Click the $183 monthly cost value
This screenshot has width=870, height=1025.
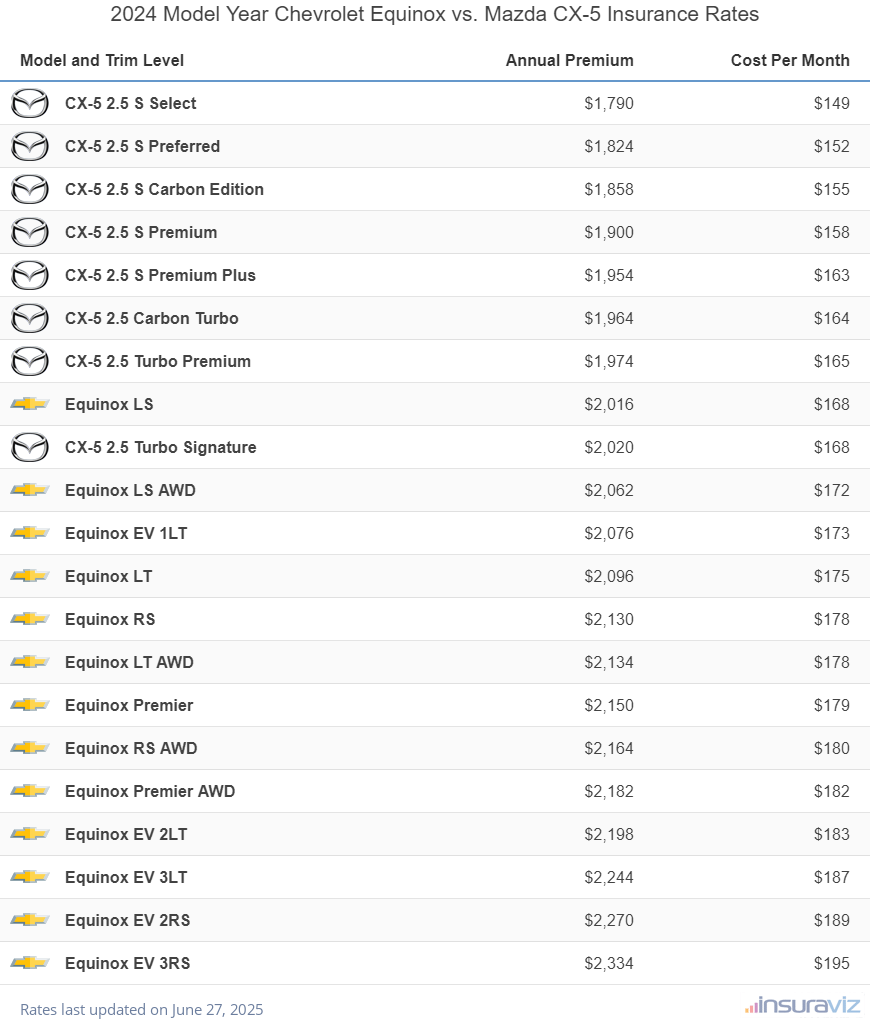(831, 834)
